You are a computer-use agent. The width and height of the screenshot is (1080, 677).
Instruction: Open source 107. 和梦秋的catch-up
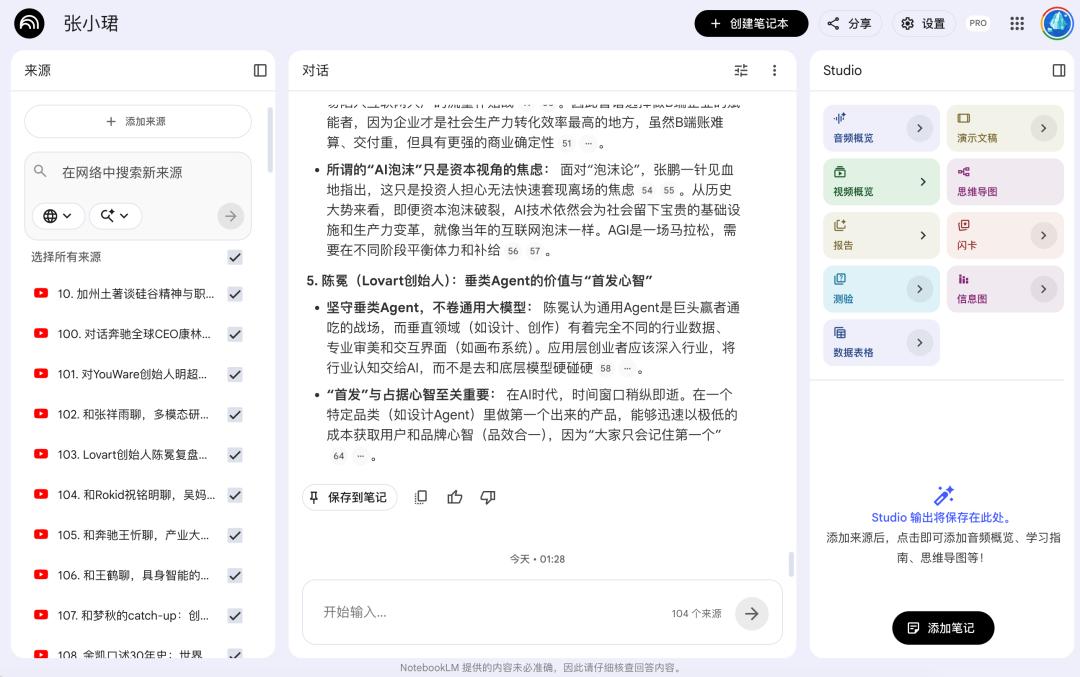click(x=134, y=616)
